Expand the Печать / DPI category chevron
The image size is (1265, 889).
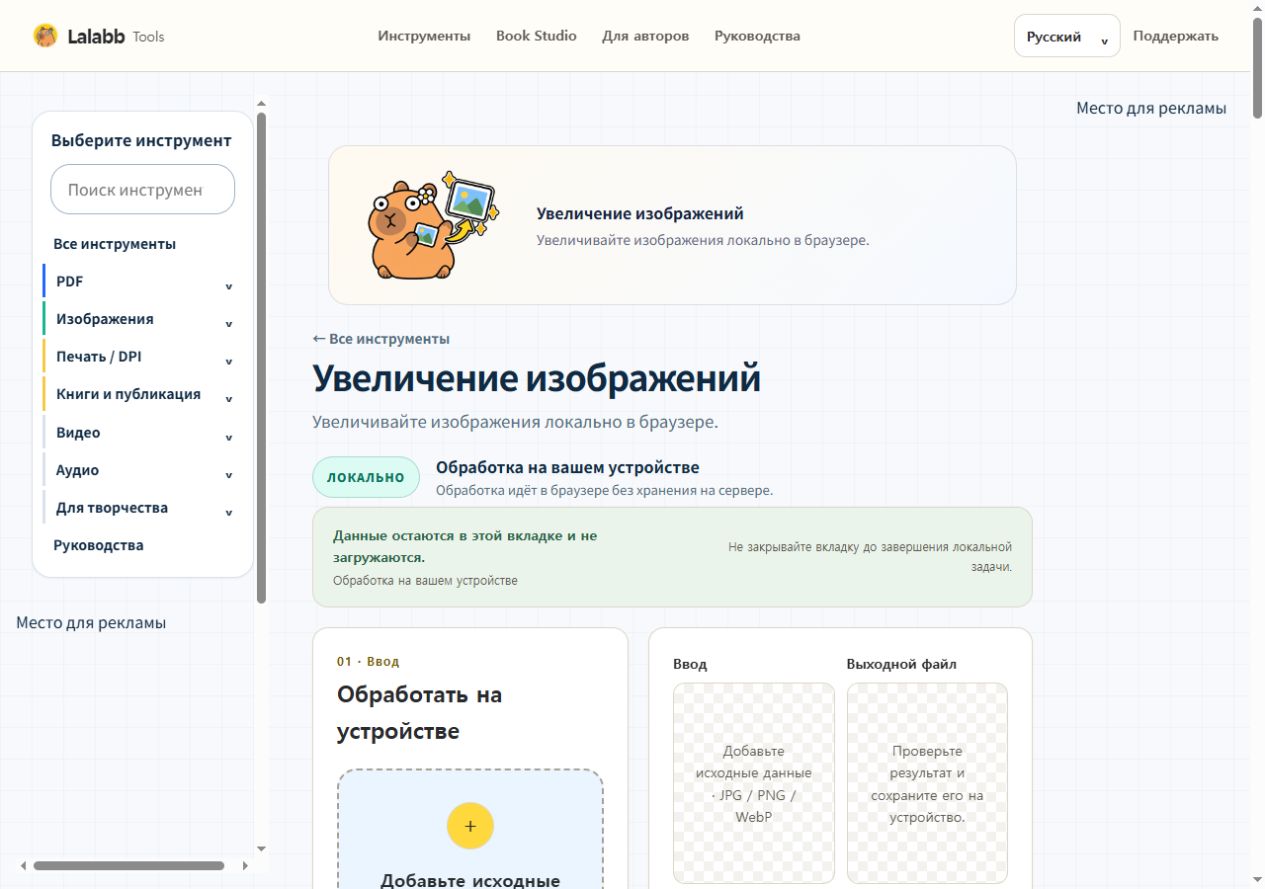[228, 361]
